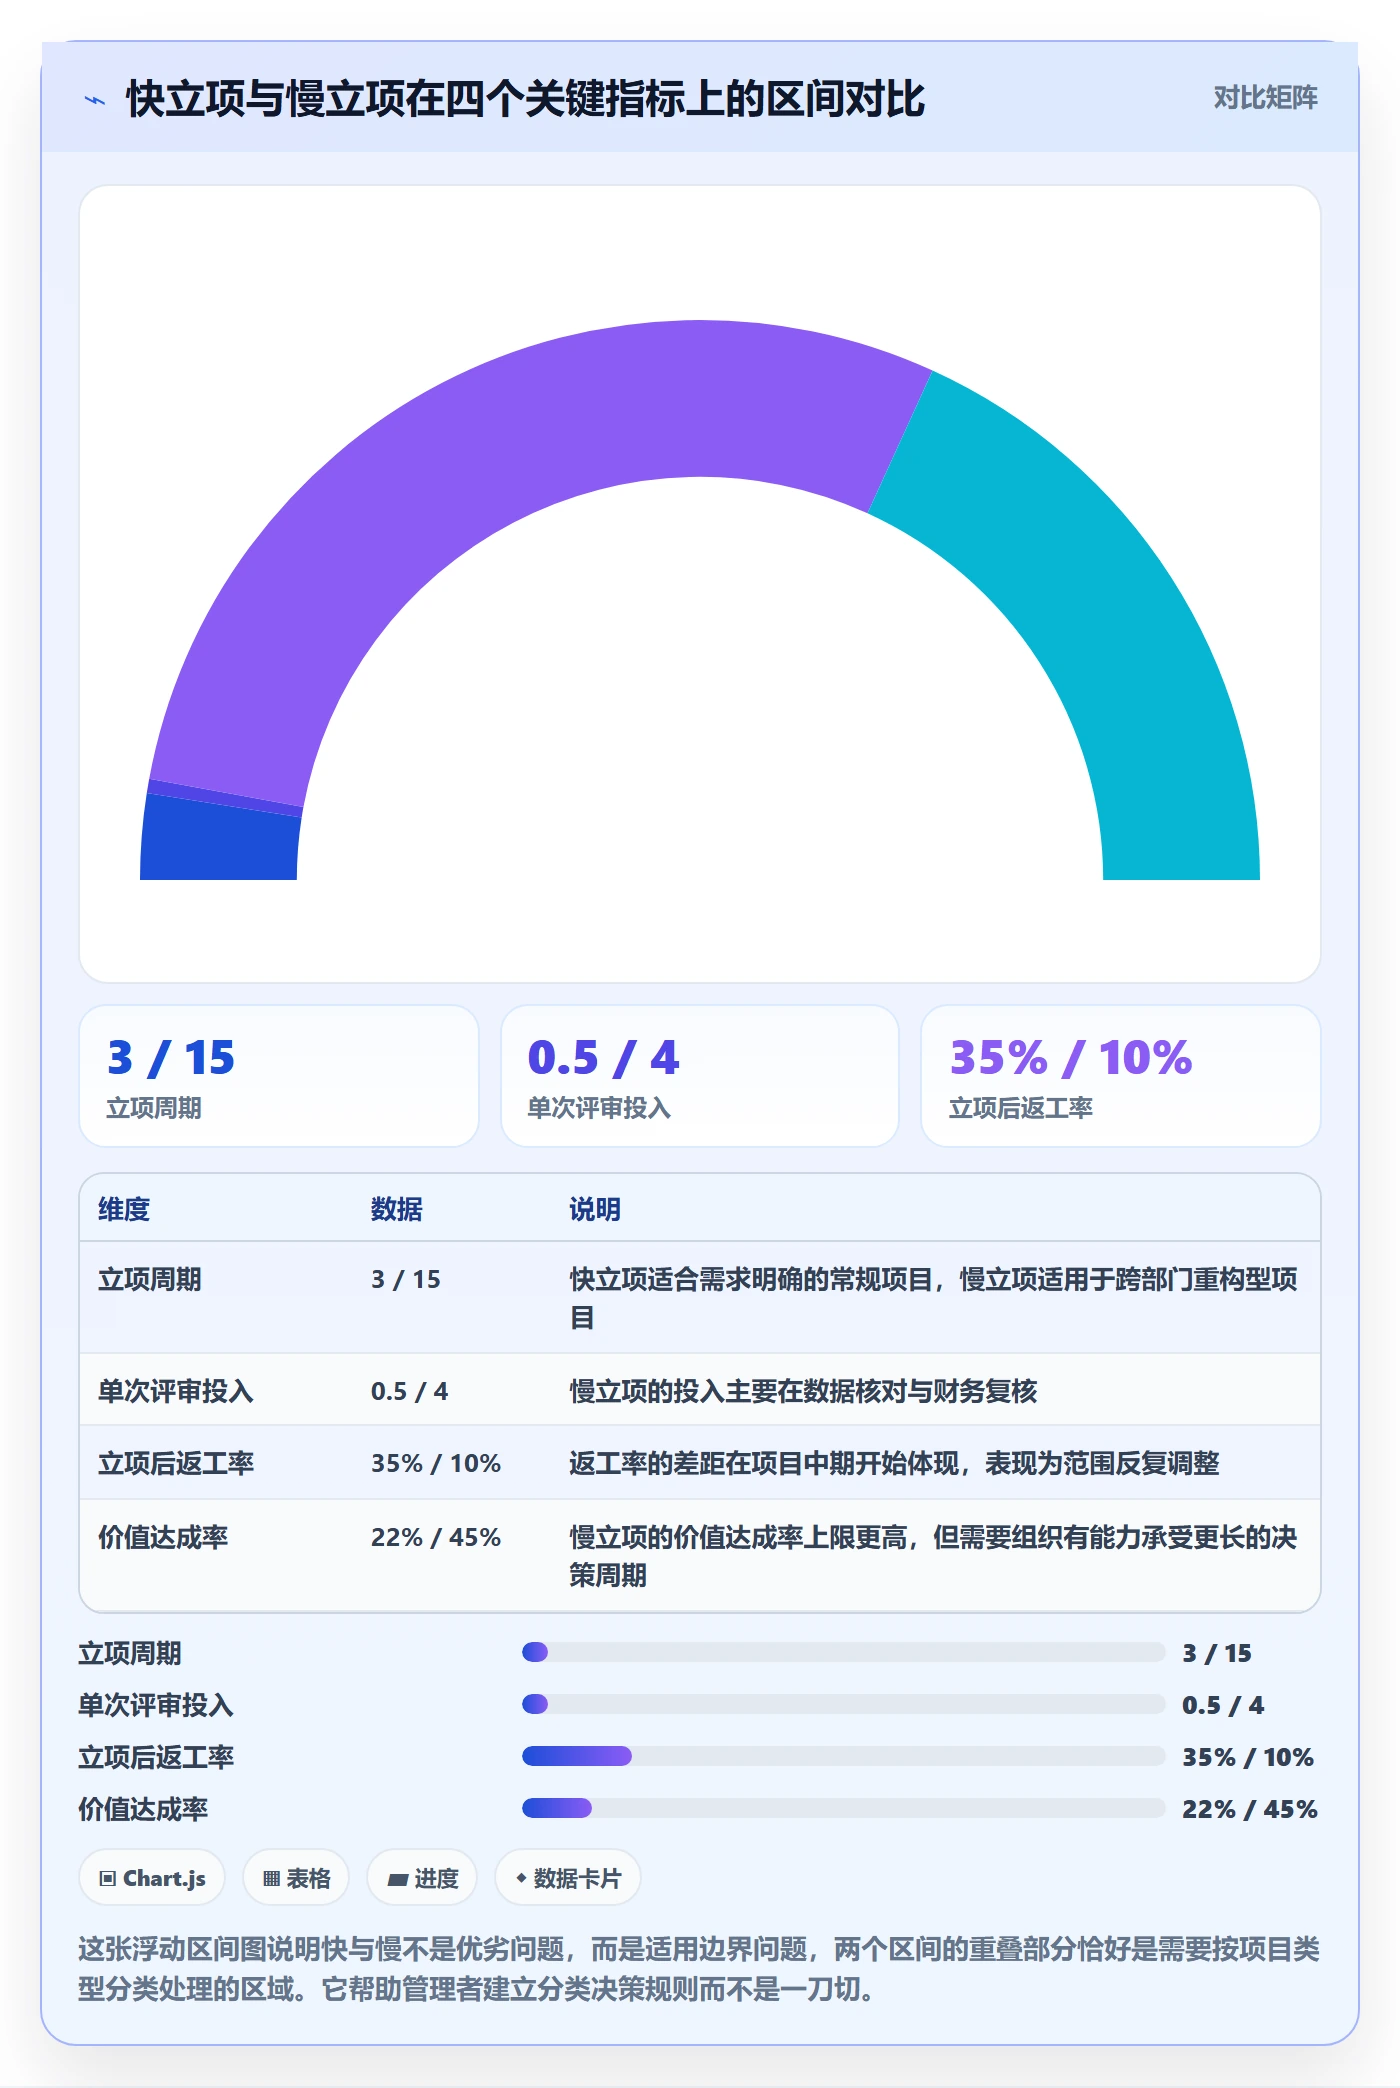Click the title 快立项与慢立项在四个关键指标上的区间对比
Viewport: 1400px width, 2088px height.
(x=525, y=99)
